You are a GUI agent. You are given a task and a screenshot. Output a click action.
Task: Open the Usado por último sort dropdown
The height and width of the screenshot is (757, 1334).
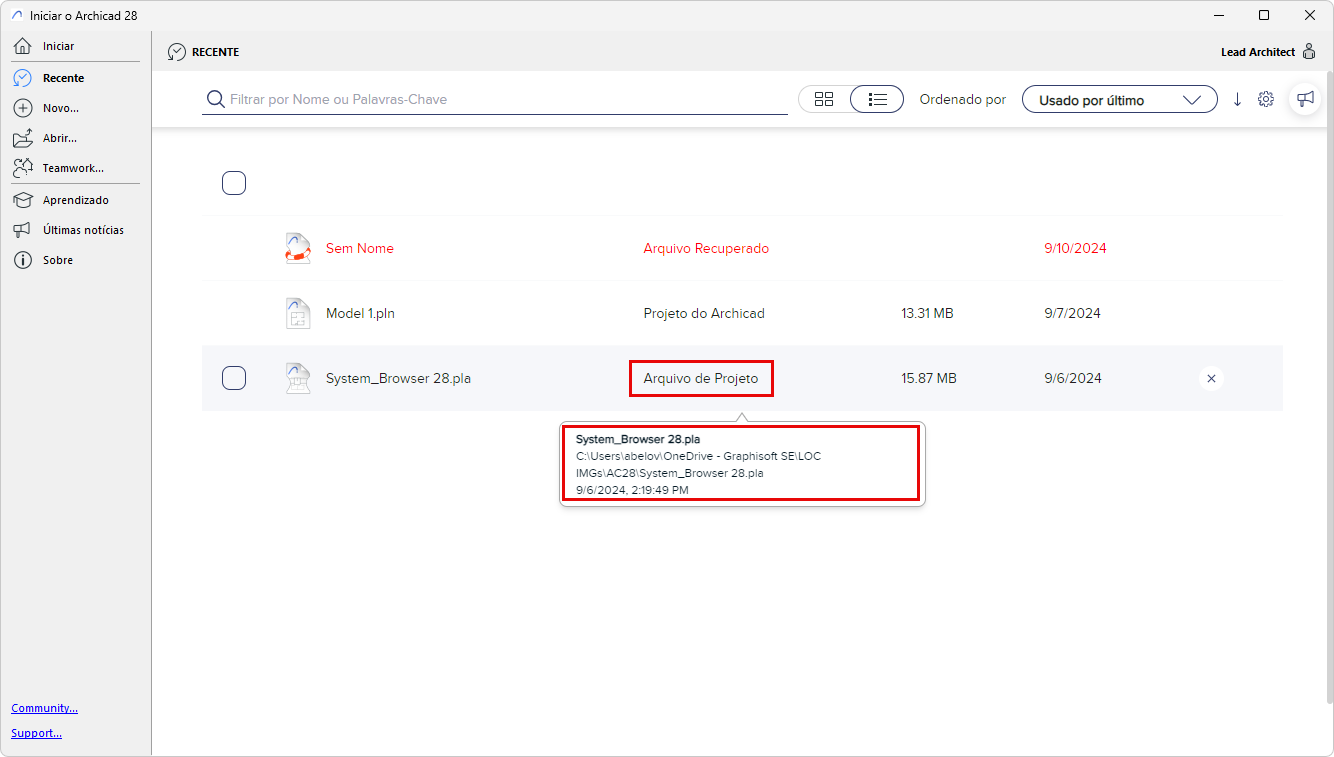pyautogui.click(x=1119, y=99)
